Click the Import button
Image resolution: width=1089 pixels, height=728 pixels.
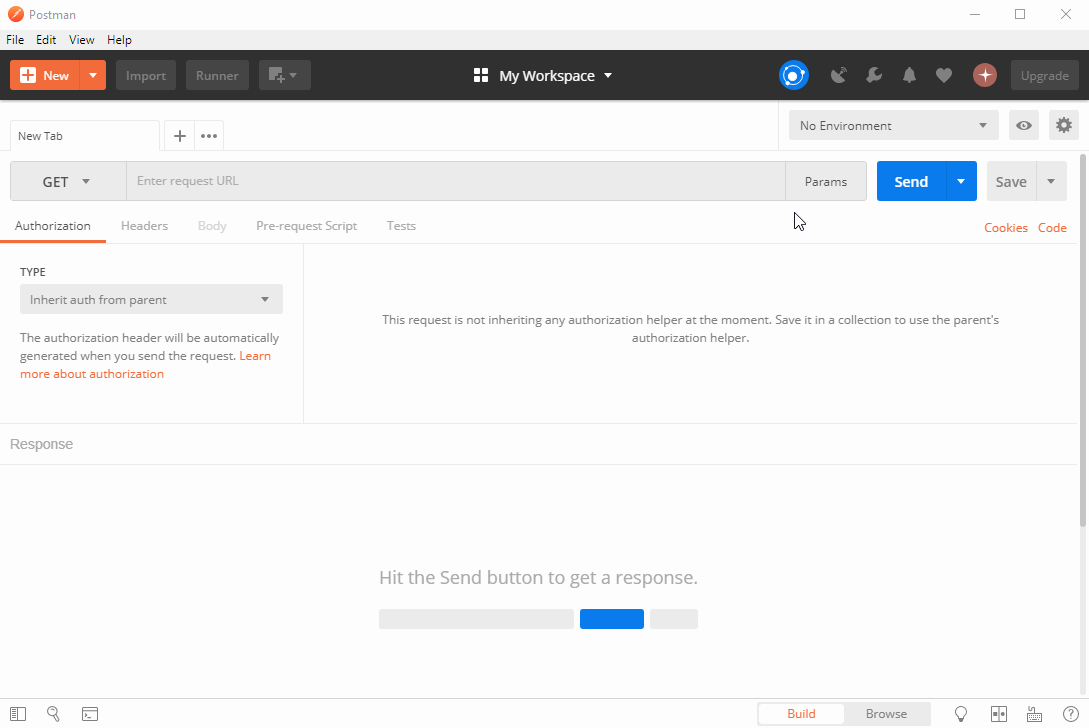coord(146,75)
